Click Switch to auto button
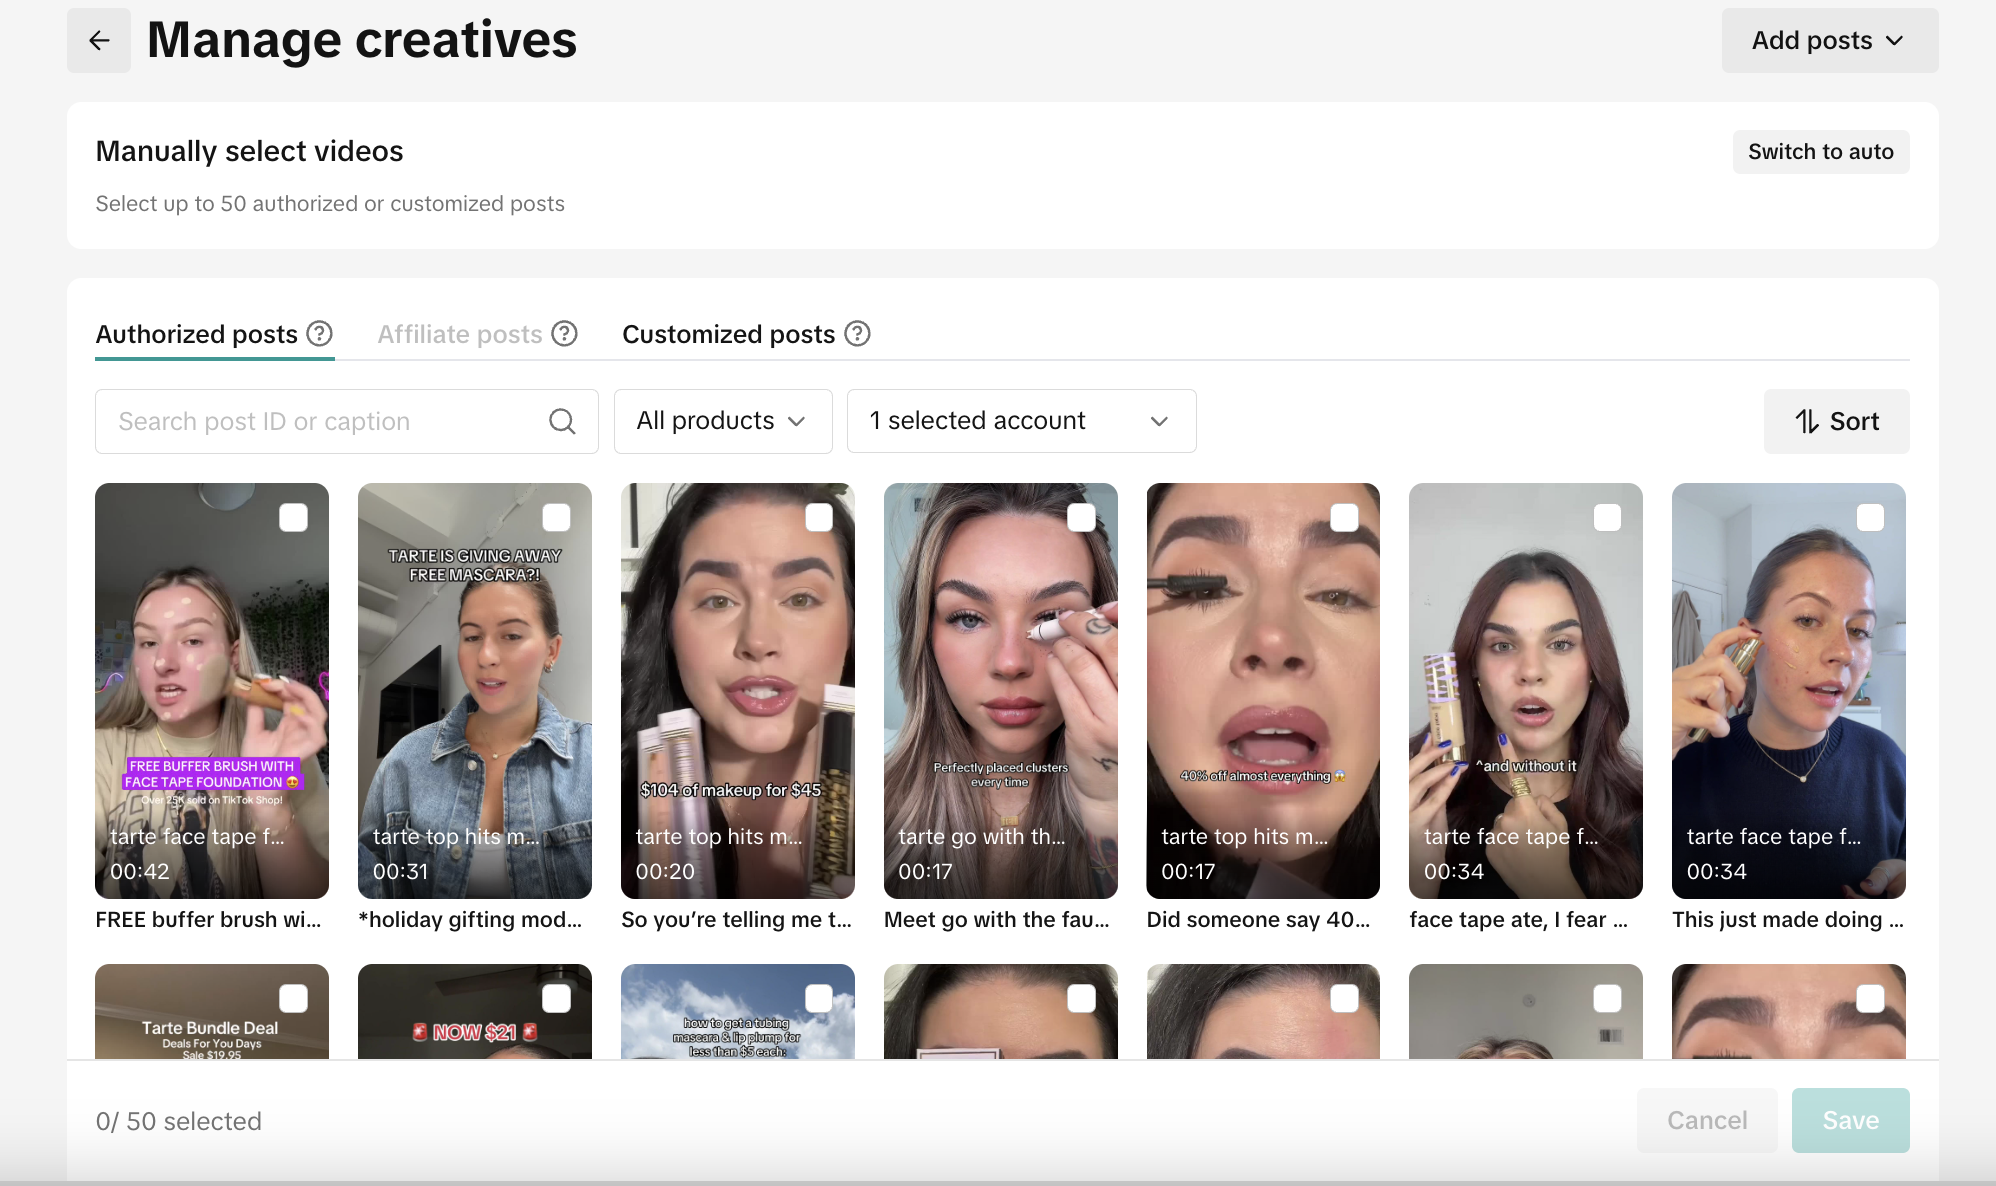This screenshot has width=1996, height=1186. [x=1820, y=152]
